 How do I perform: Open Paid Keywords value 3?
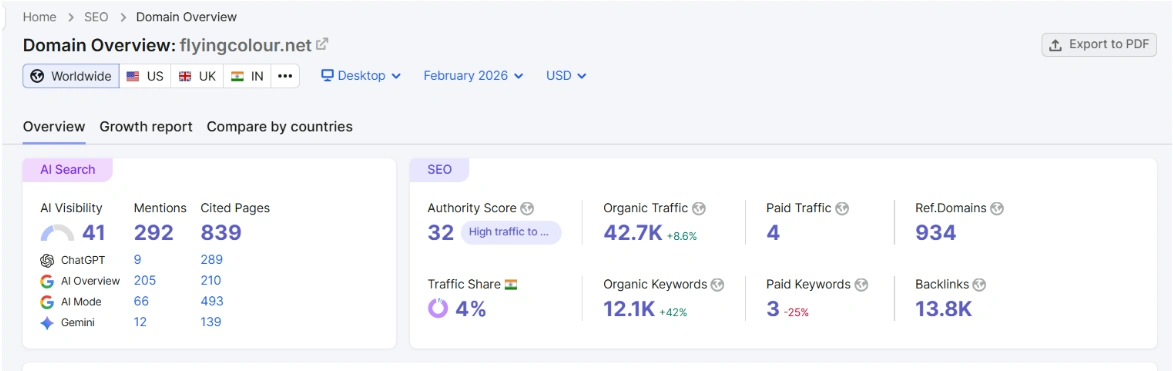point(773,308)
